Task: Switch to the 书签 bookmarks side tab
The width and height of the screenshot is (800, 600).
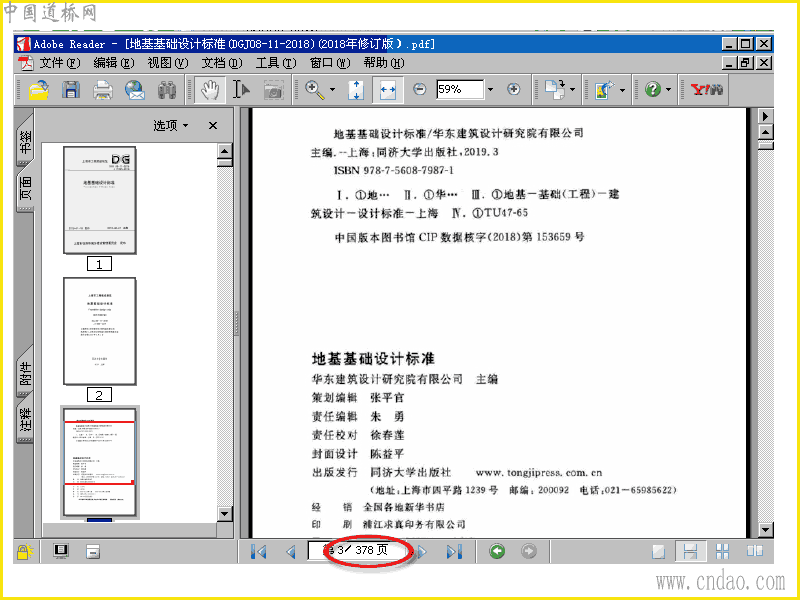Action: pos(26,141)
